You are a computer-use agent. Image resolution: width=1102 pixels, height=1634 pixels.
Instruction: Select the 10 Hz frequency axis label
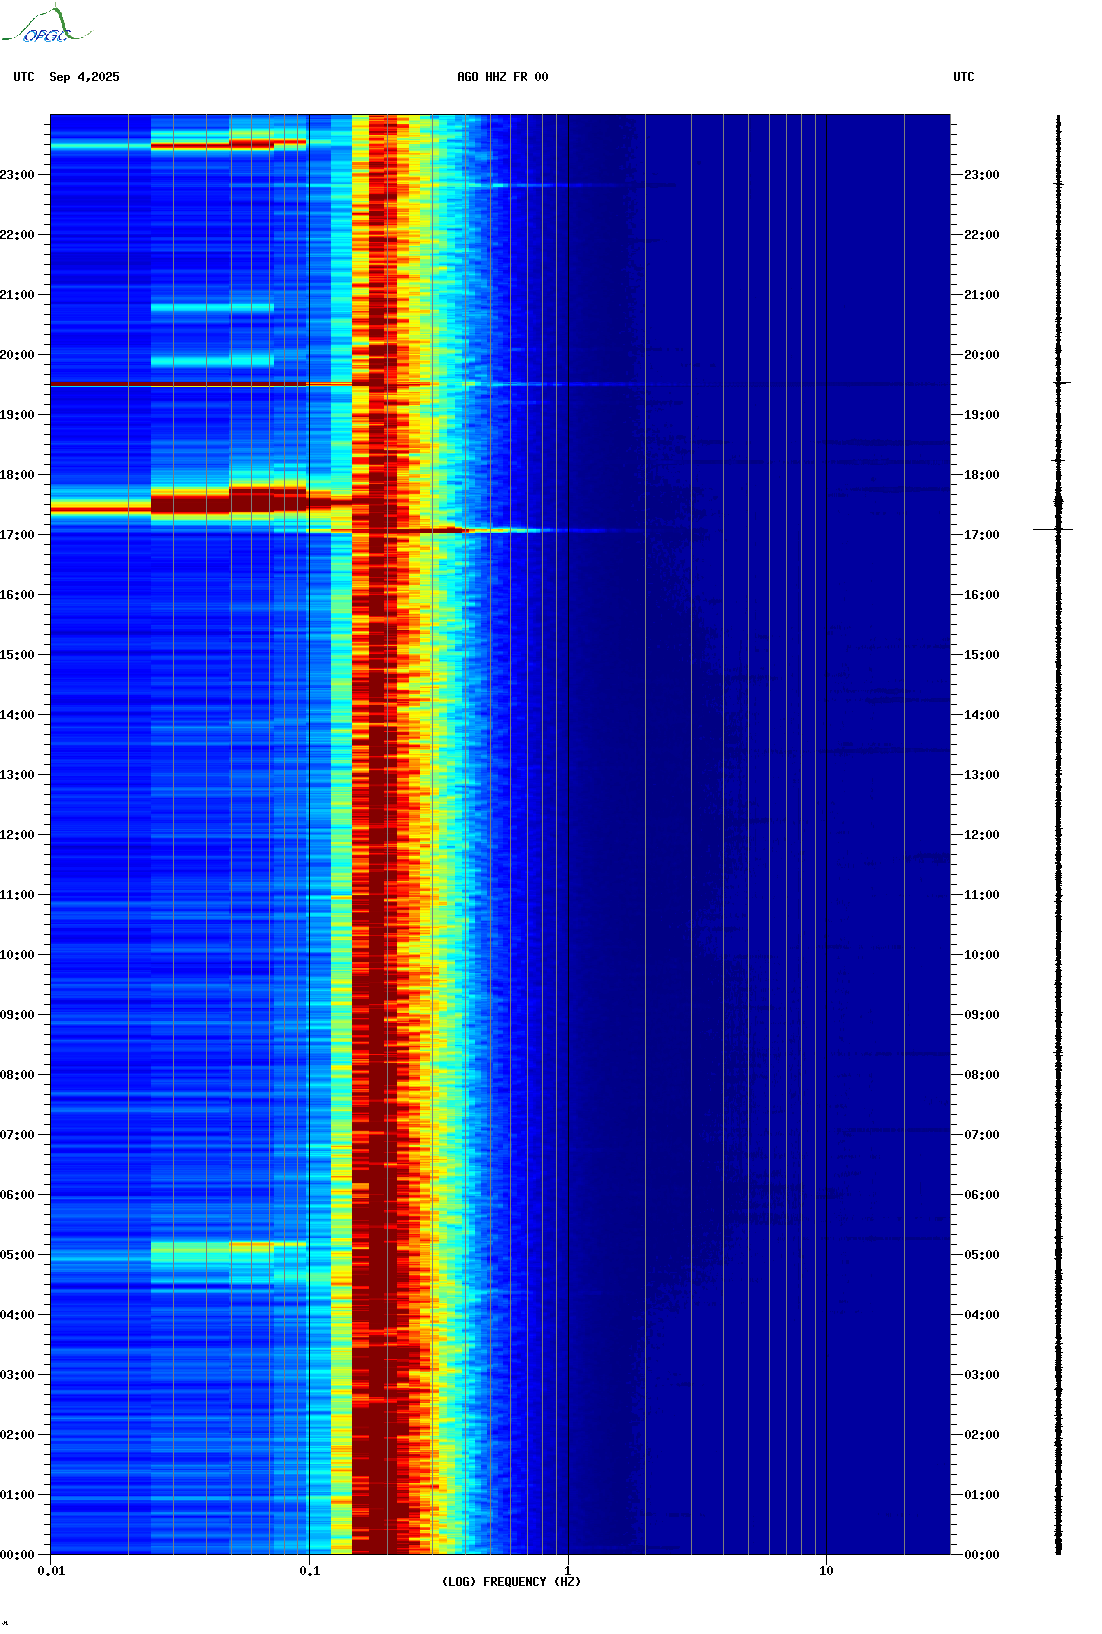coord(826,1571)
